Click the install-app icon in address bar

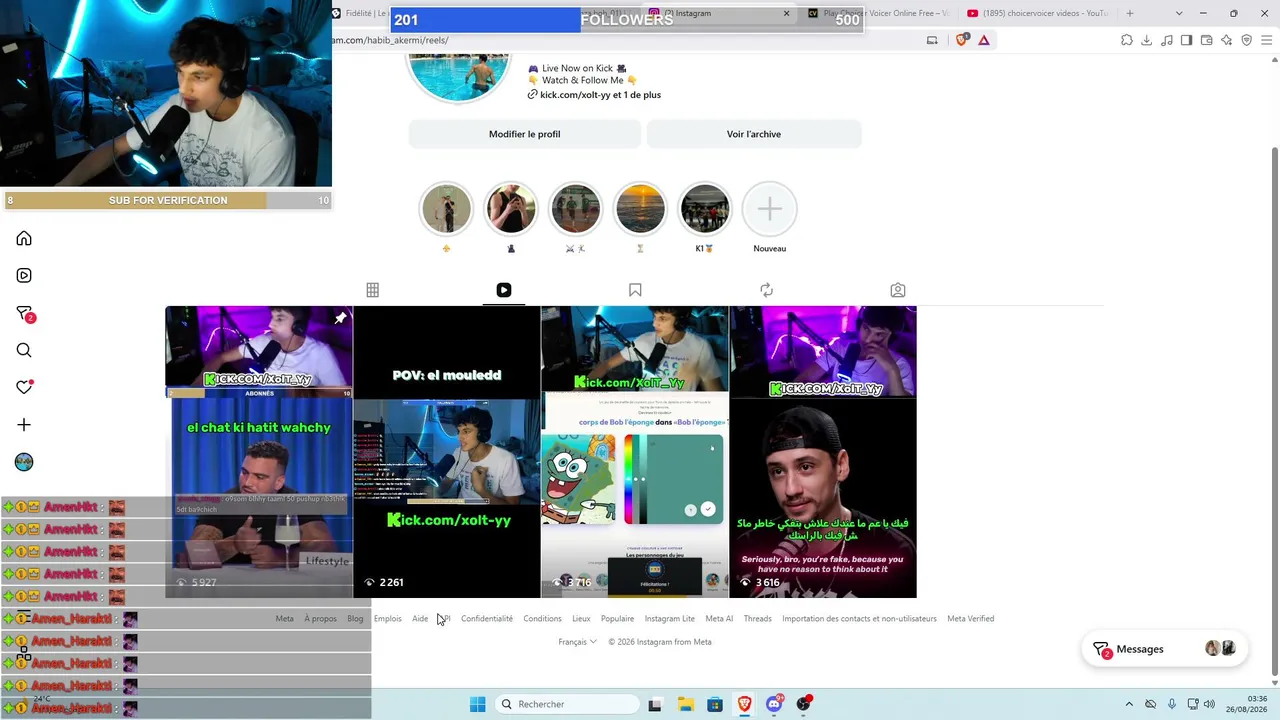click(x=932, y=40)
